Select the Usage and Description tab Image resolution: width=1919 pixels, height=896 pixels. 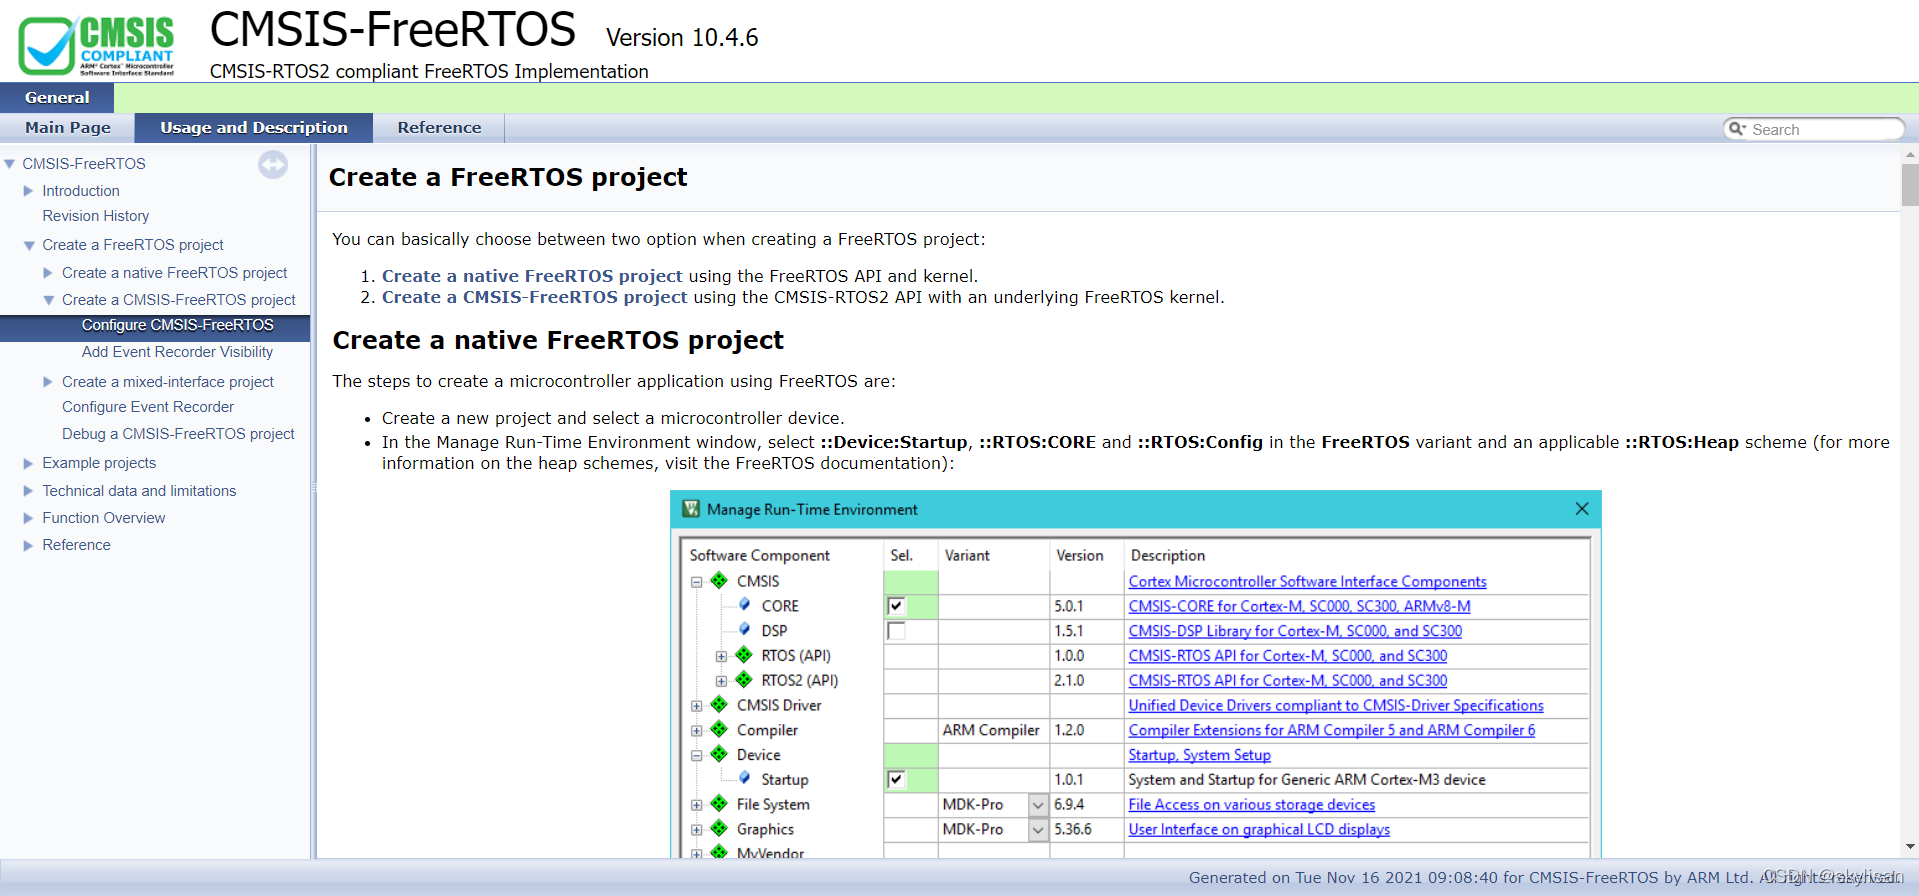[x=254, y=128]
